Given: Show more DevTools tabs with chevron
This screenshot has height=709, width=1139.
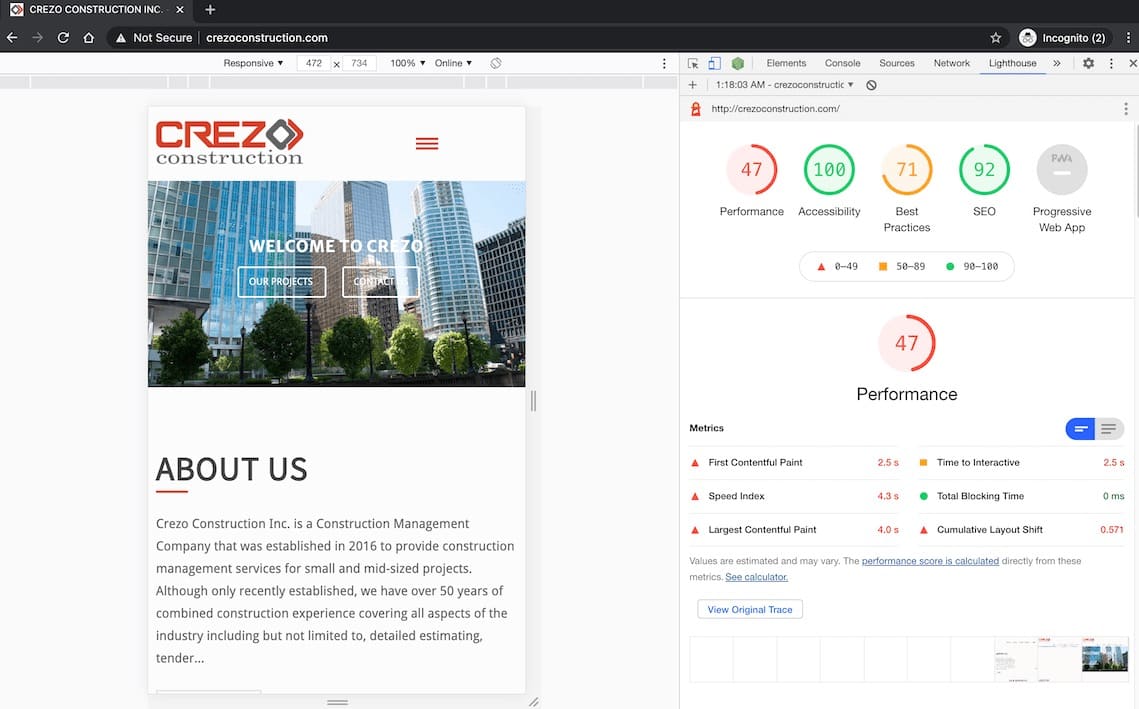Looking at the screenshot, I should point(1057,63).
